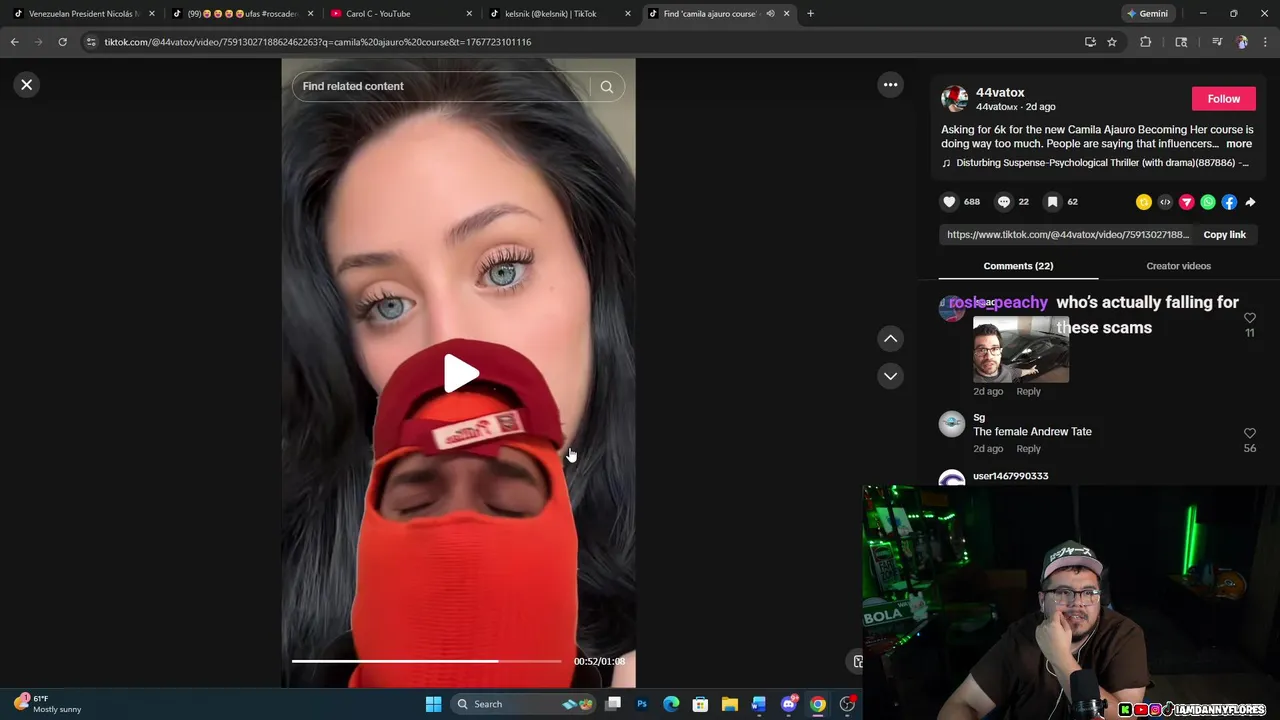Save the video with the bookmark icon

pyautogui.click(x=1052, y=202)
